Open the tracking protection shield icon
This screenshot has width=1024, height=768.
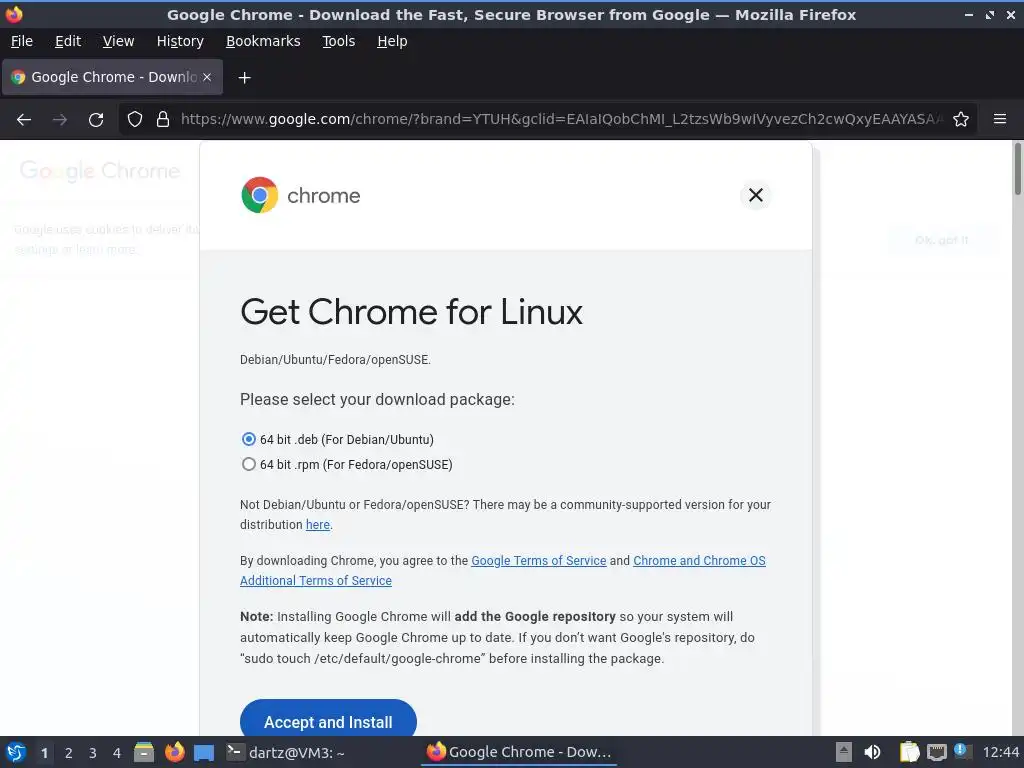(135, 120)
